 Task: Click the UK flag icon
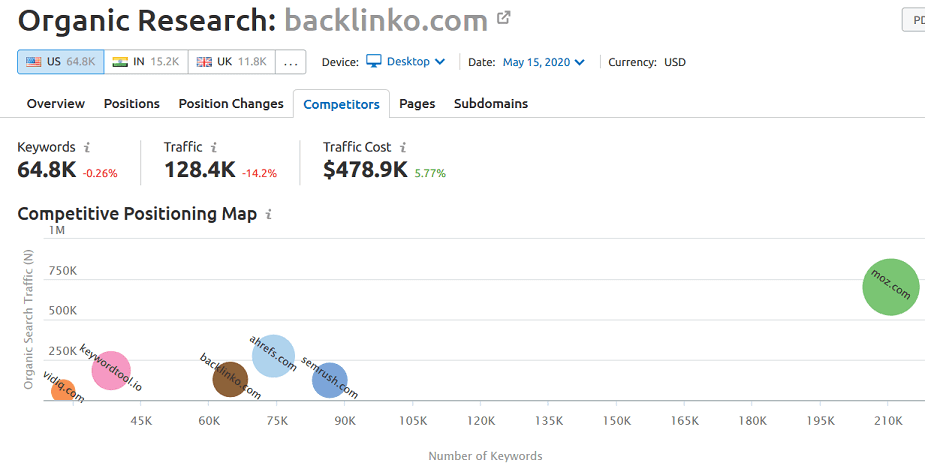pos(204,62)
